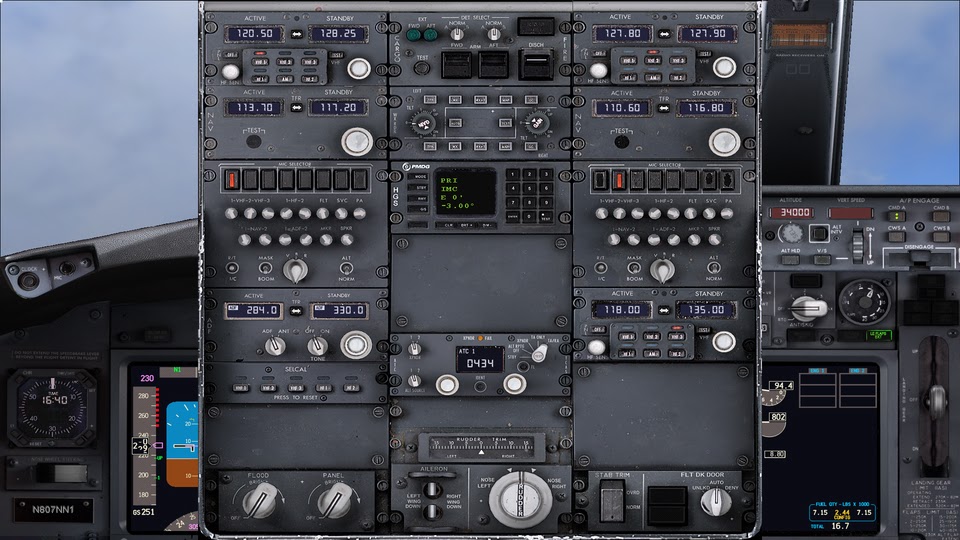The image size is (960, 540).
Task: Turn the COM2 frequency tuning knob
Action: point(724,67)
